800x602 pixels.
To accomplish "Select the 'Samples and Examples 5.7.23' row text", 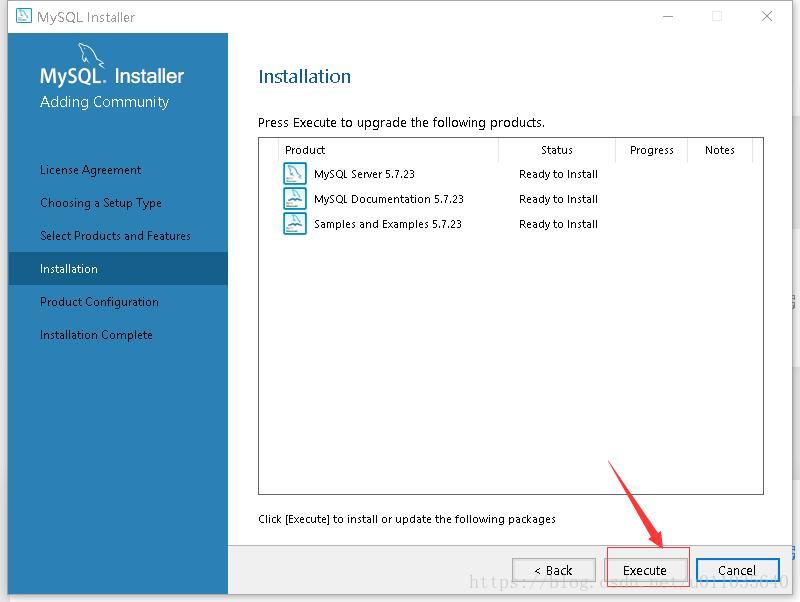I will [x=388, y=224].
